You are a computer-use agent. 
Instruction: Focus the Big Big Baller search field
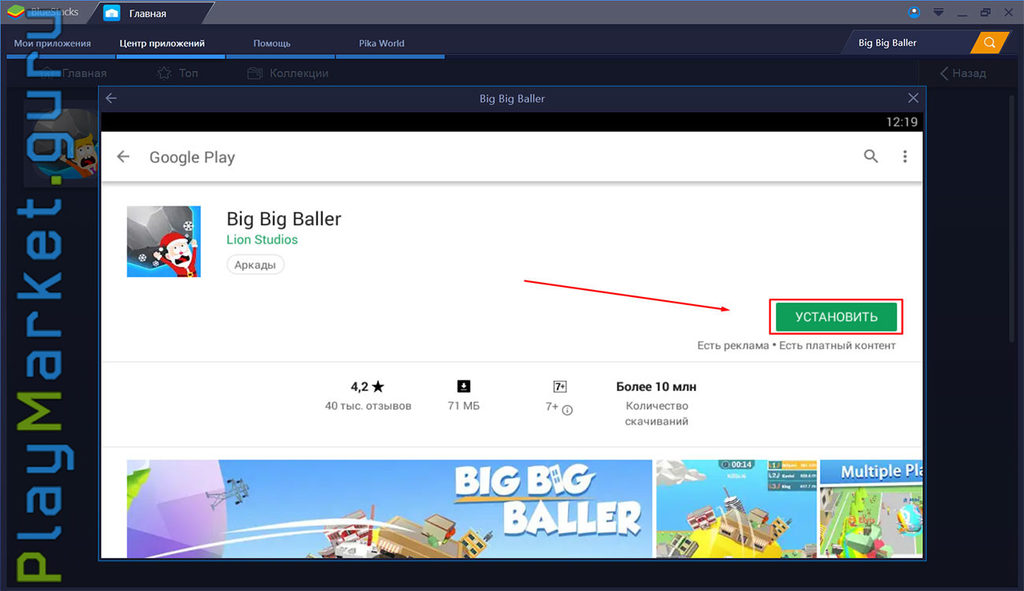908,42
